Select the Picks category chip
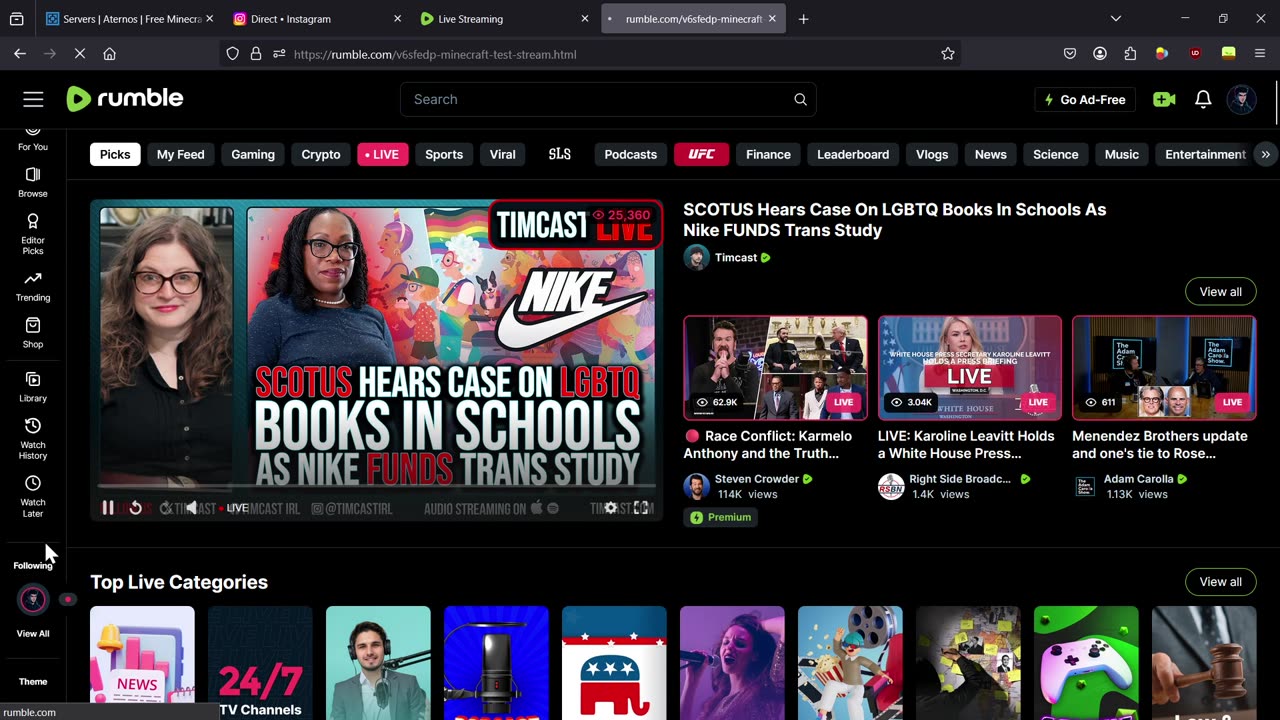1280x720 pixels. point(115,154)
